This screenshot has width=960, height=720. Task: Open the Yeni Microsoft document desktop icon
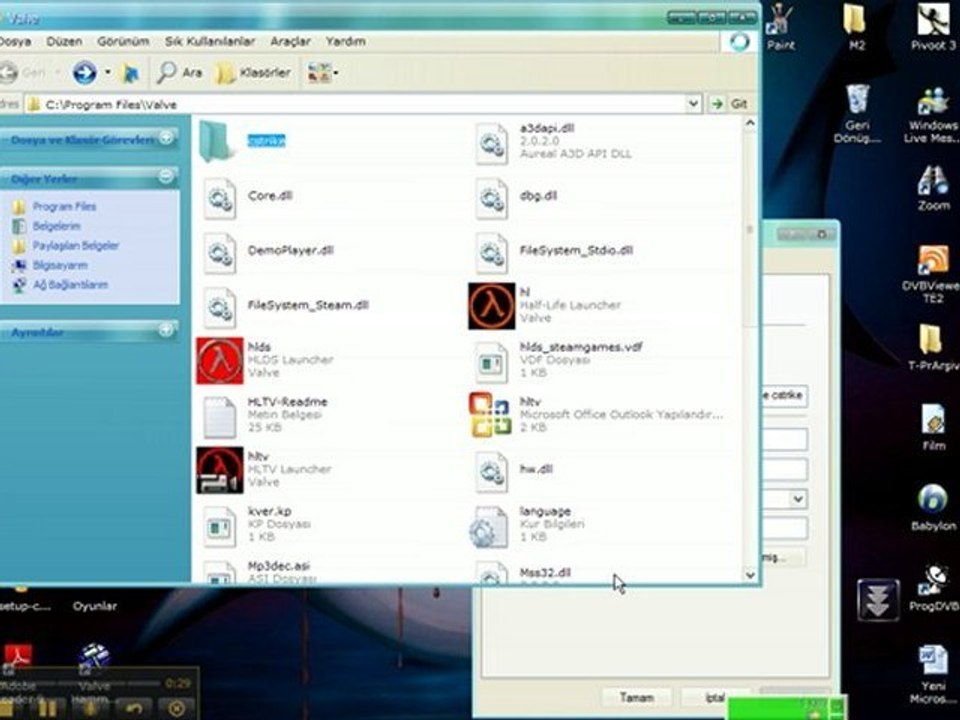(x=933, y=674)
